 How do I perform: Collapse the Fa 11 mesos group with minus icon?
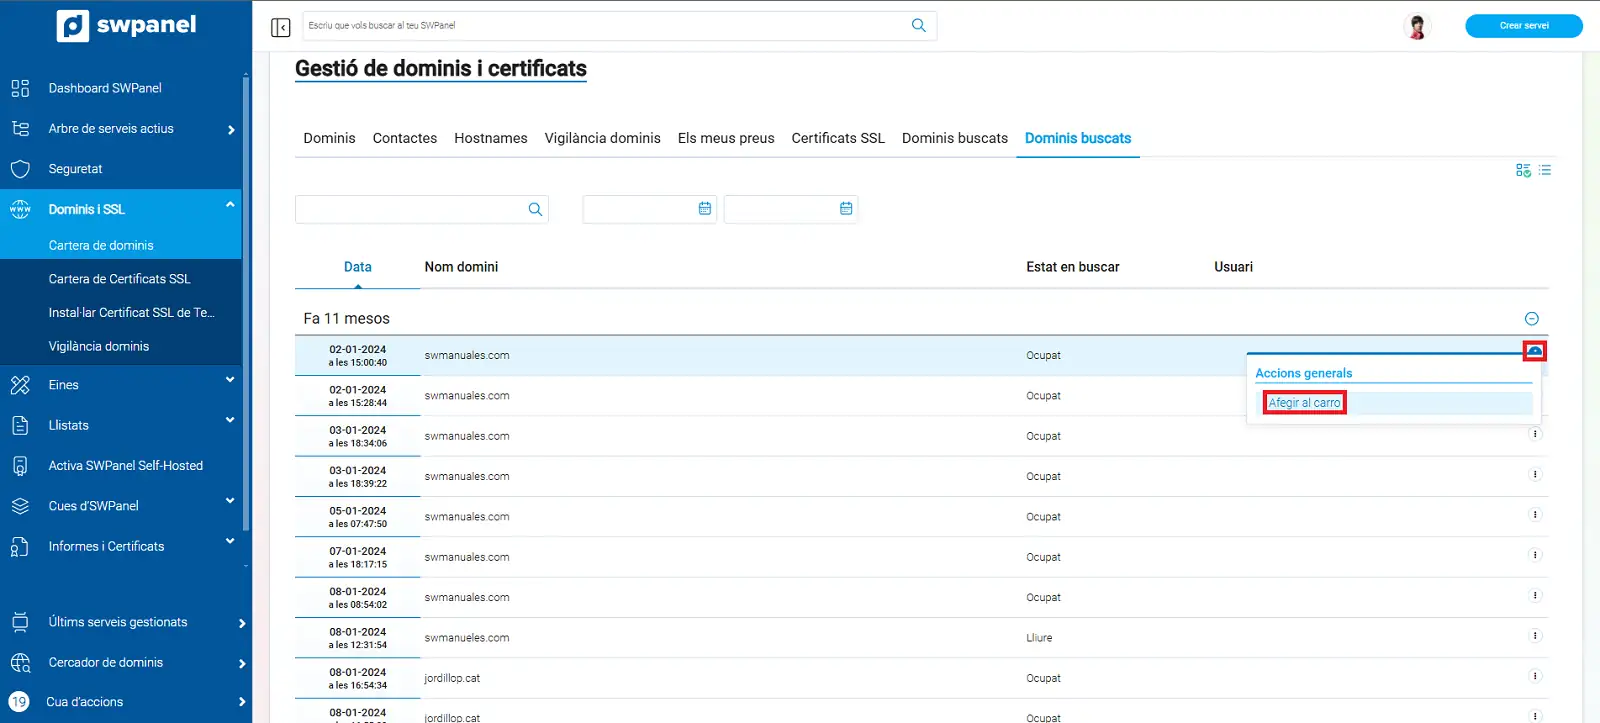(1531, 319)
